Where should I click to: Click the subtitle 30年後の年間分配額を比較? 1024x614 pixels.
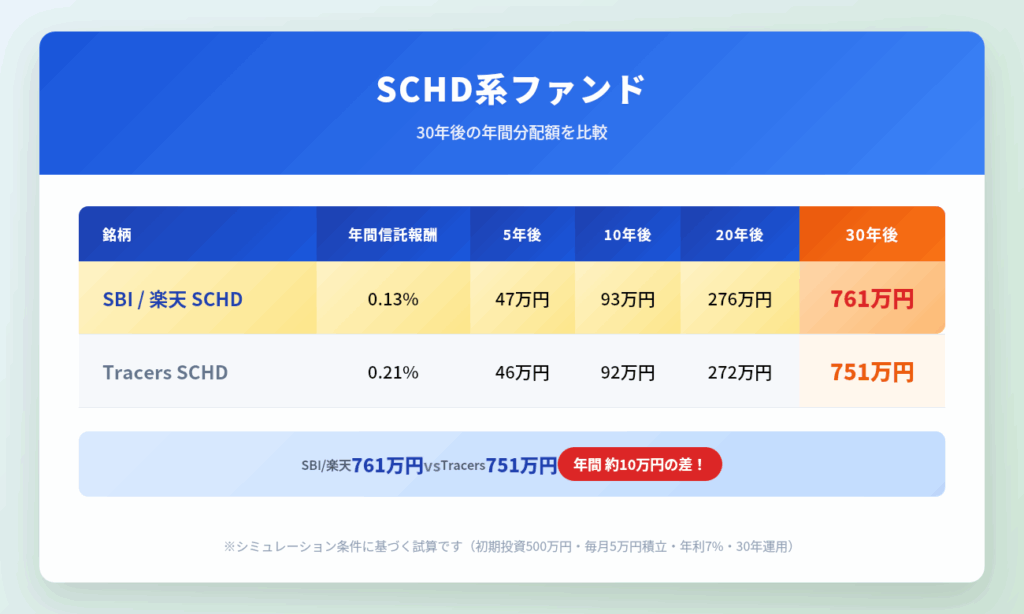pyautogui.click(x=511, y=133)
